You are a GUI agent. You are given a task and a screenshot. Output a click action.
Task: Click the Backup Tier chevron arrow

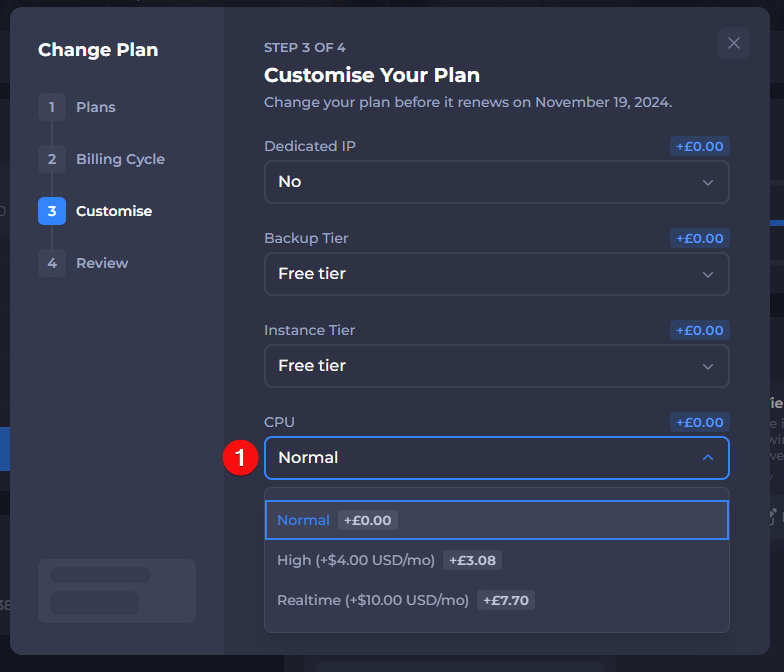coord(708,274)
